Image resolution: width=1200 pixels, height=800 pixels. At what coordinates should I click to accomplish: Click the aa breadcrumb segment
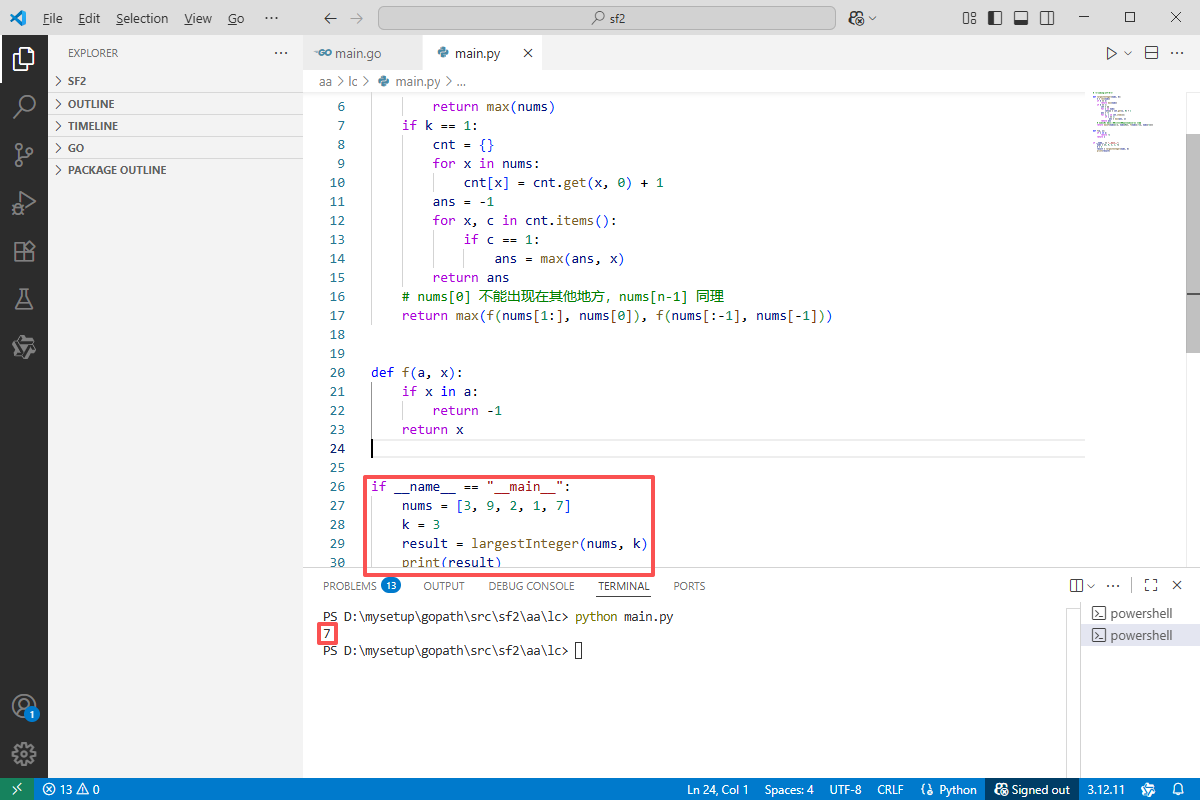point(325,81)
